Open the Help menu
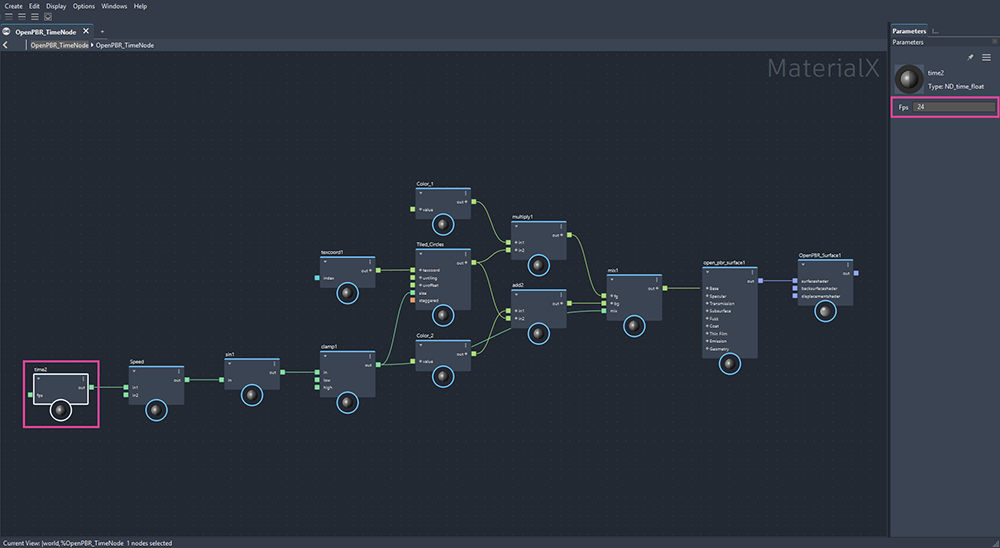 click(x=140, y=6)
